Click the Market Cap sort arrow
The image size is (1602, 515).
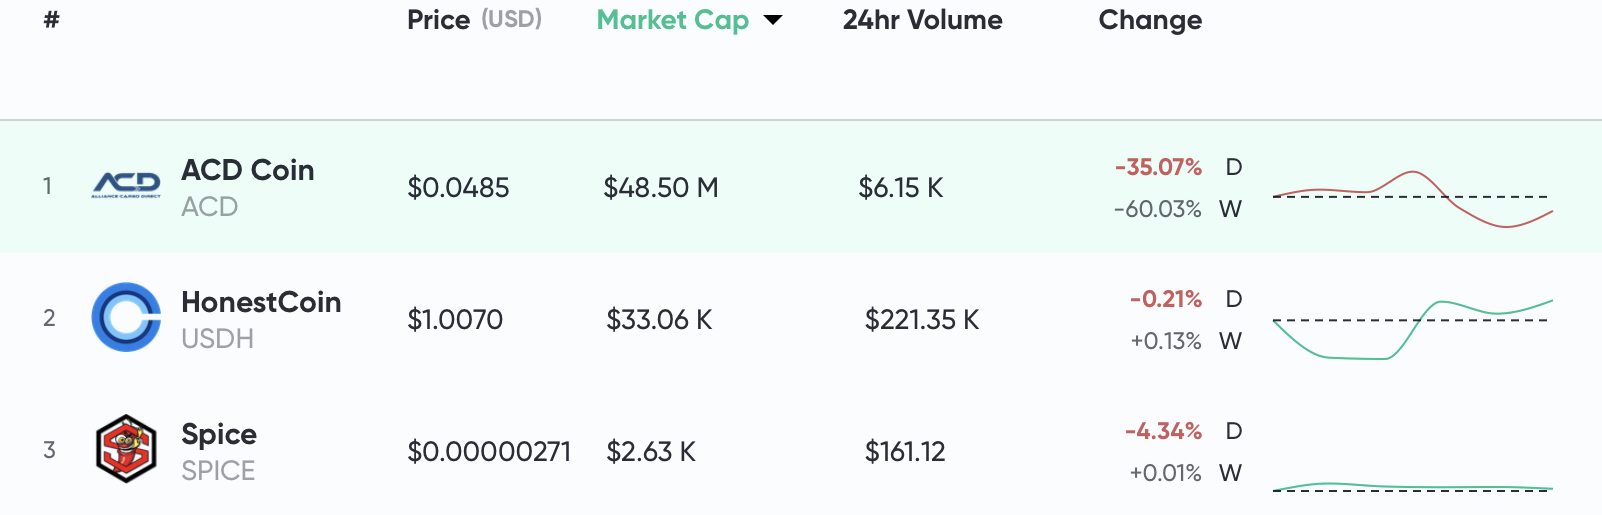click(773, 20)
